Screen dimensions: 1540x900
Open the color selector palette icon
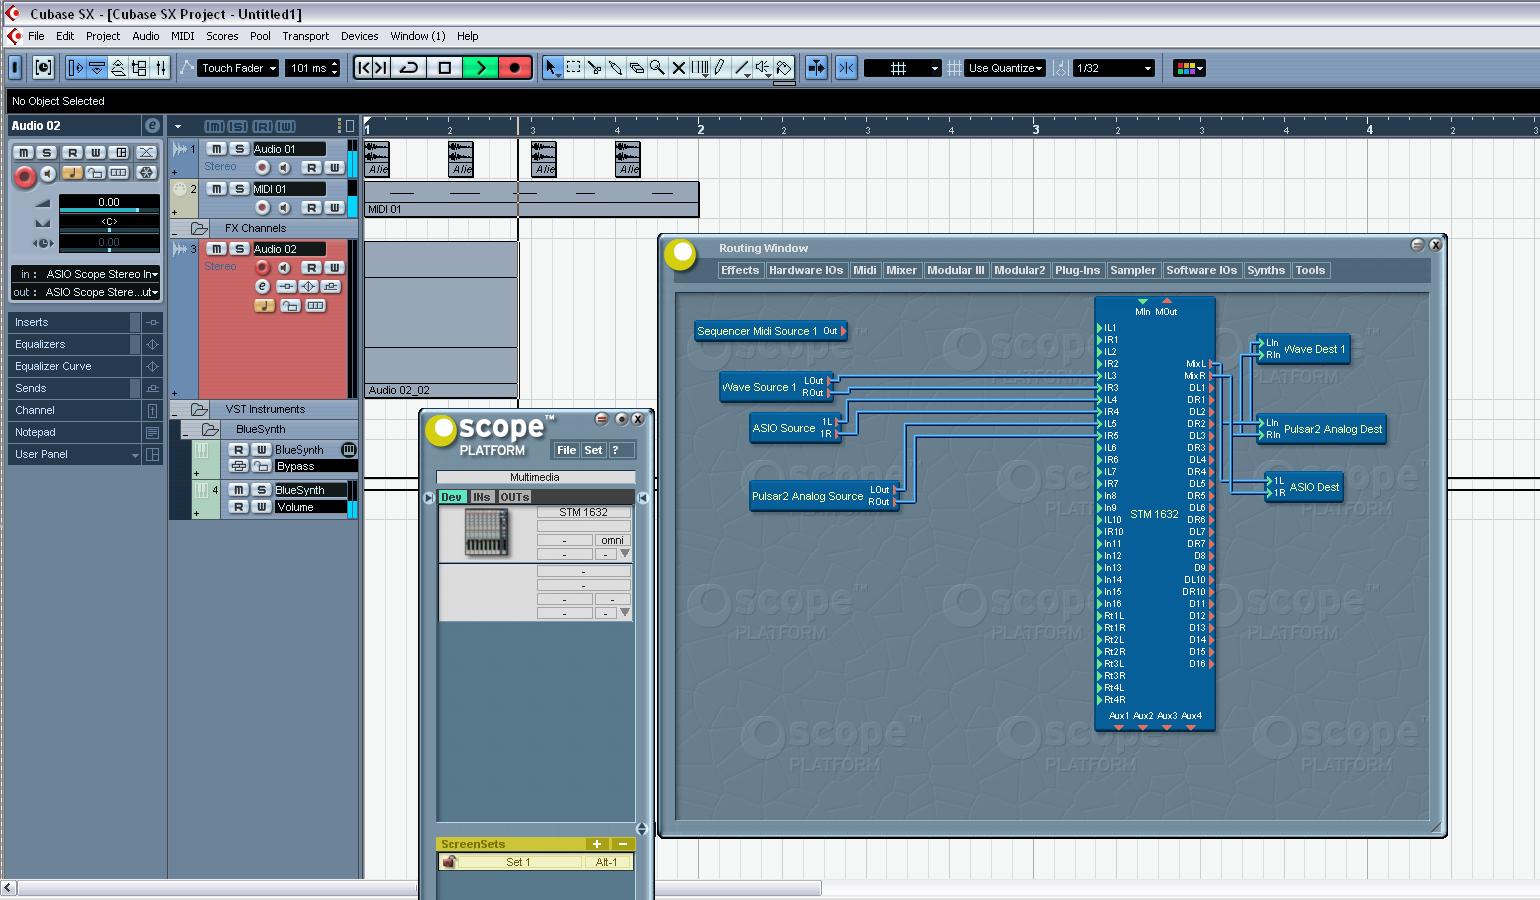[x=1189, y=68]
